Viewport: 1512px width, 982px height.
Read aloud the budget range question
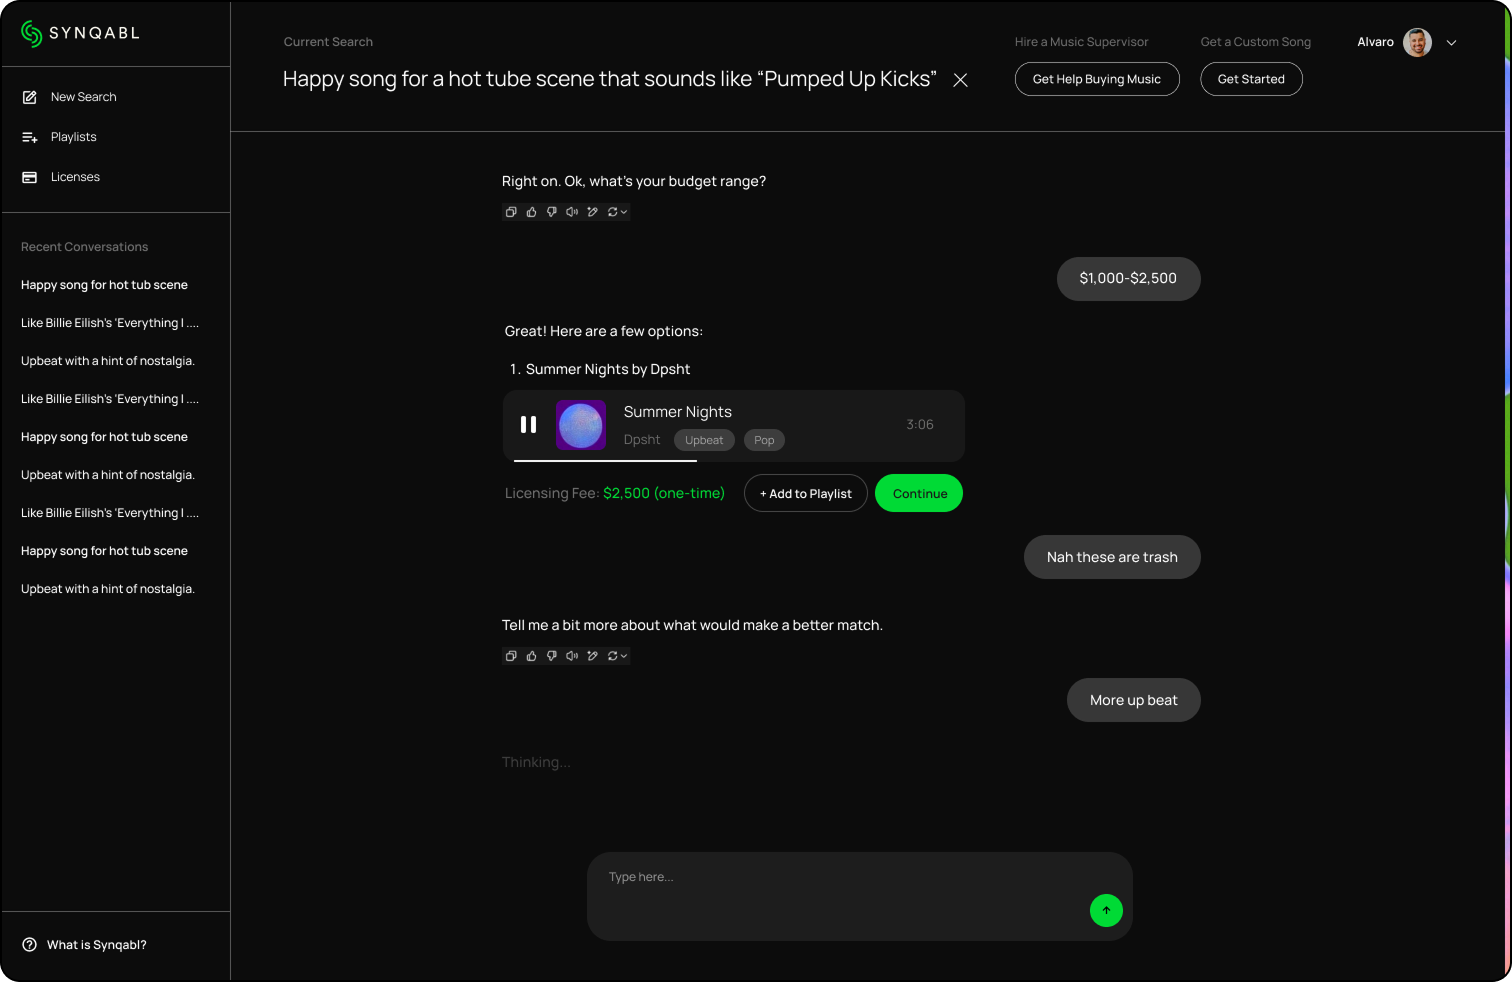(572, 212)
